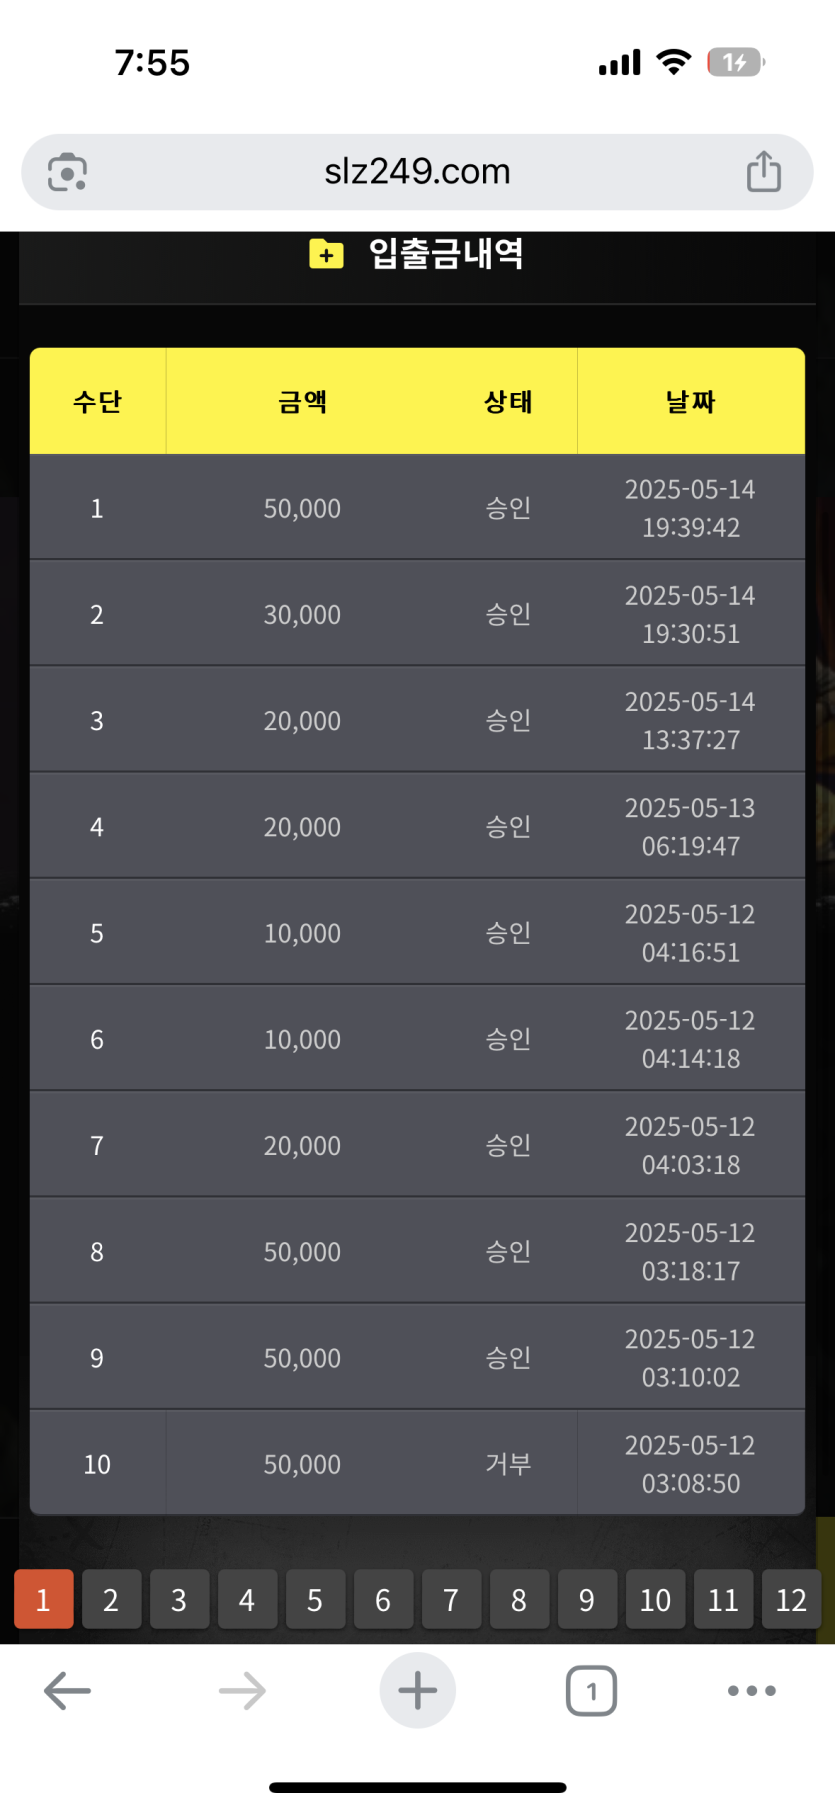The image size is (835, 1810).
Task: Tap the yellow folder icon beside 입출금내역
Action: tap(326, 254)
